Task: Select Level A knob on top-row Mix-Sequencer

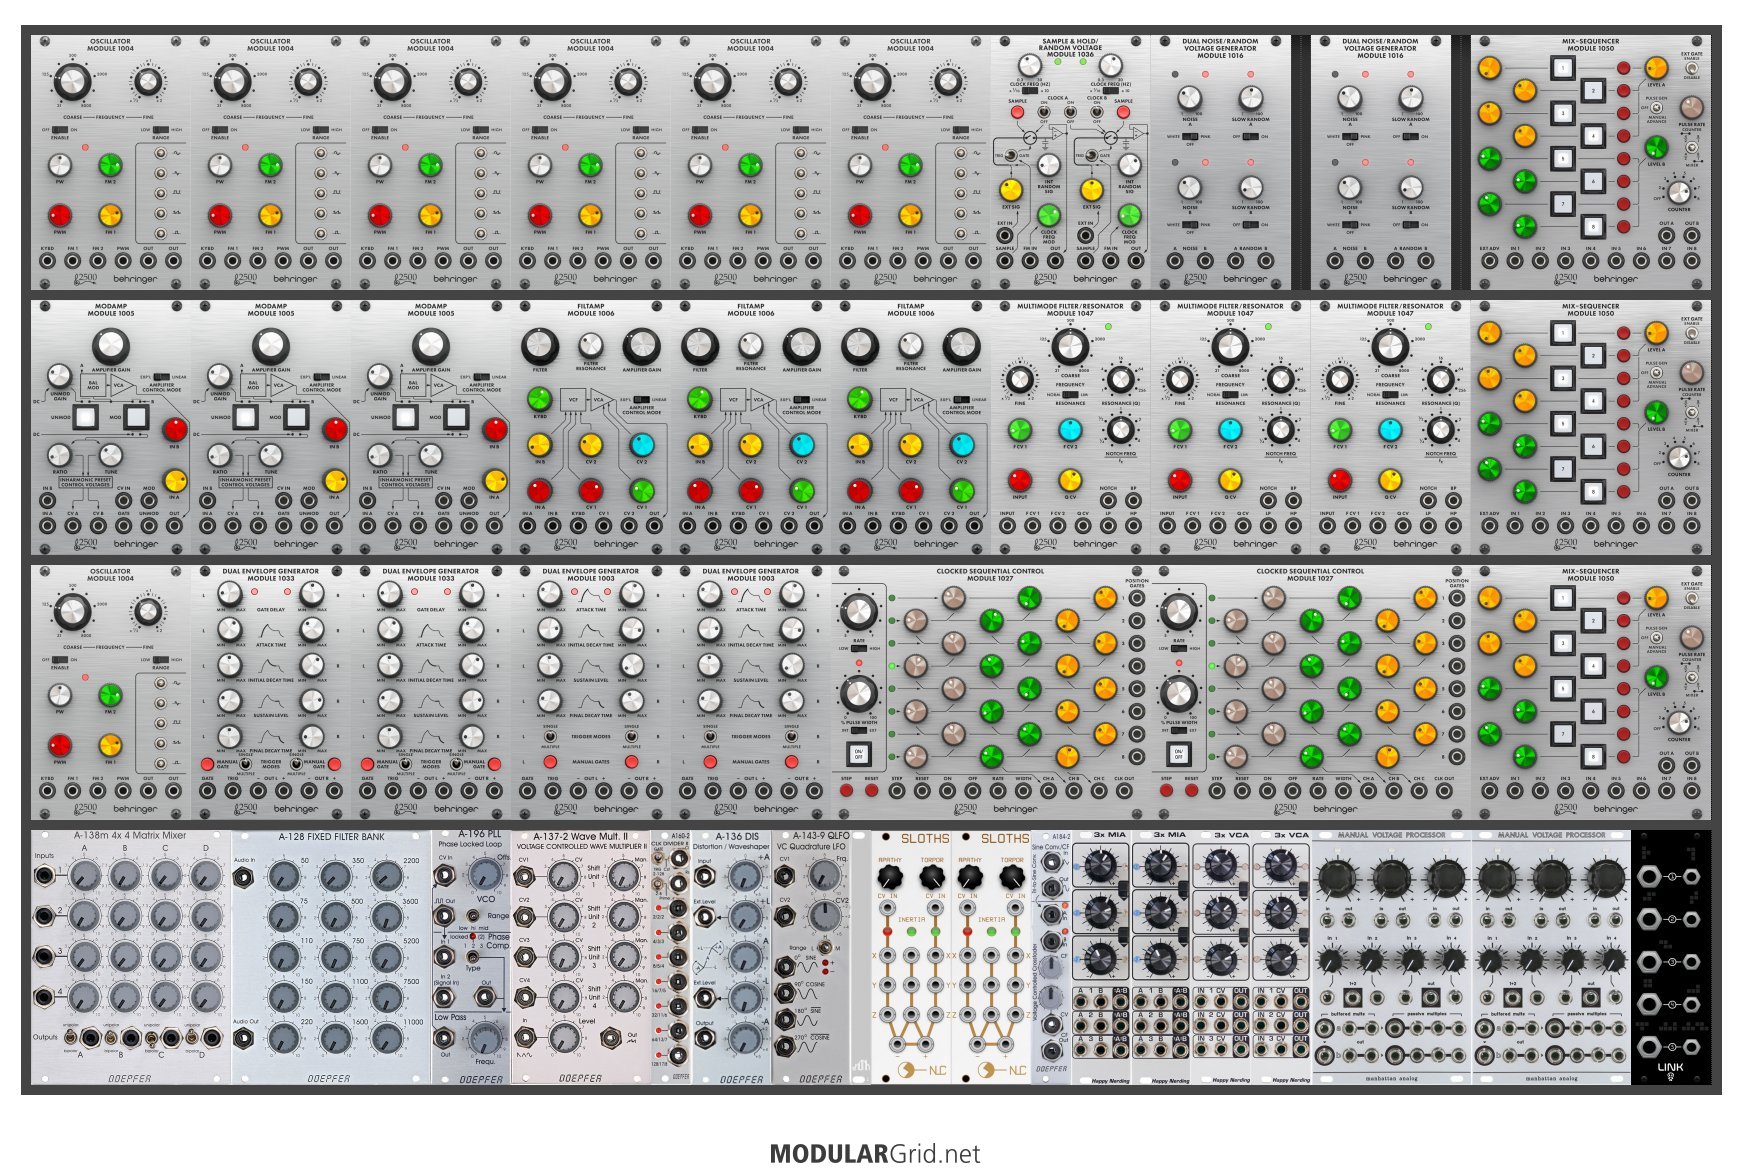Action: tap(1656, 68)
